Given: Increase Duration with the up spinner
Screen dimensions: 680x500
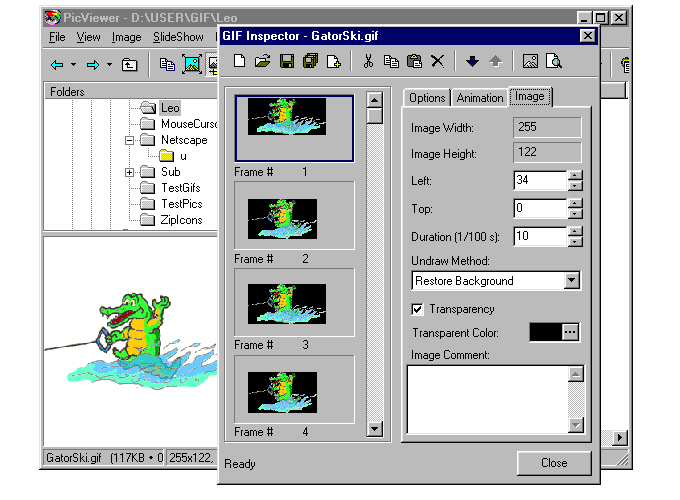Looking at the screenshot, I should (575, 232).
